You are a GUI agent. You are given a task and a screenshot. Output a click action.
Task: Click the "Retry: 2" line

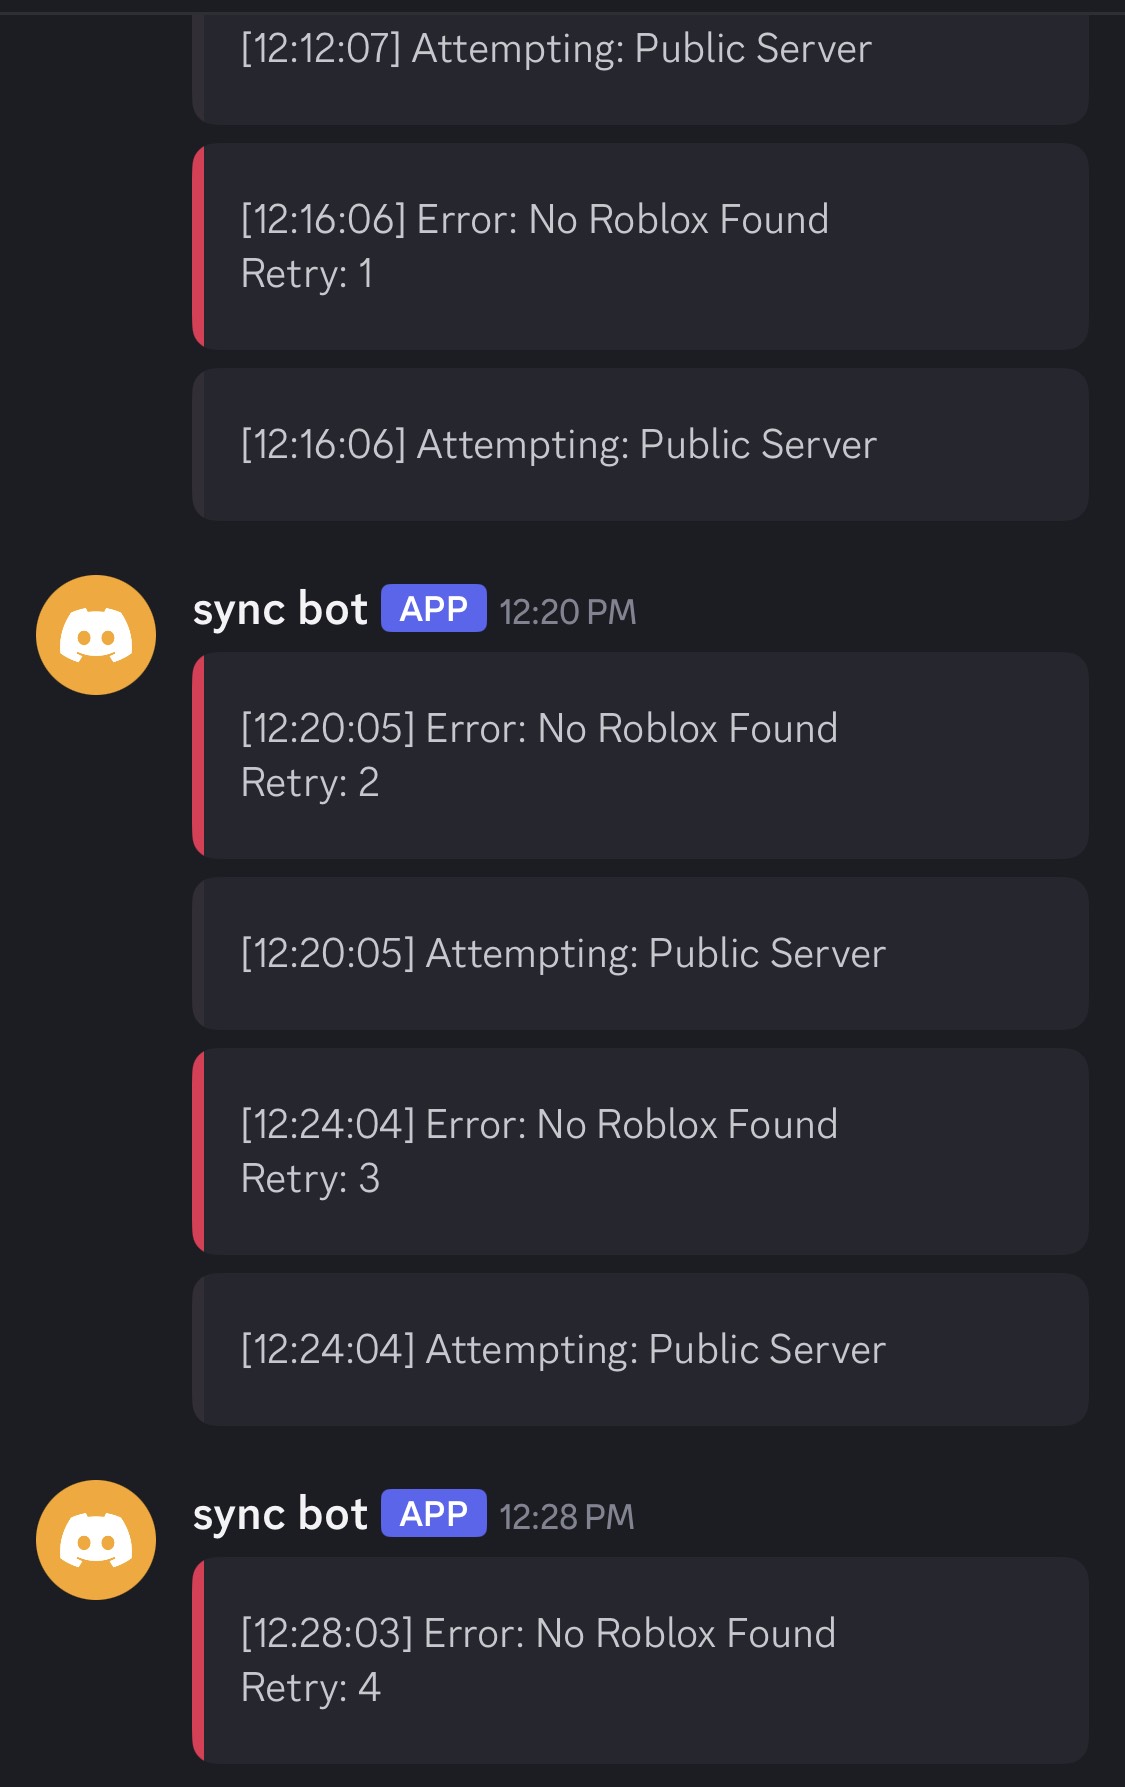[310, 783]
